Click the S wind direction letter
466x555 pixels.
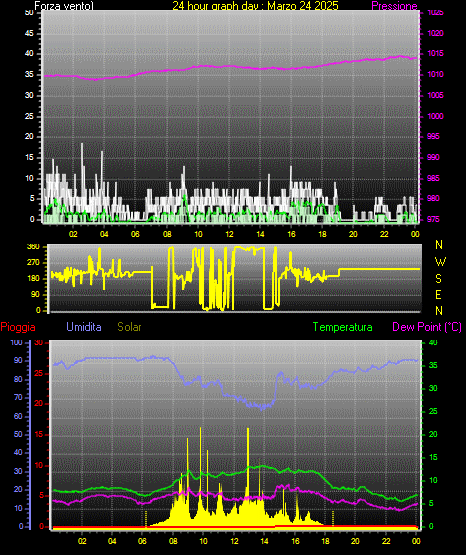coord(438,279)
